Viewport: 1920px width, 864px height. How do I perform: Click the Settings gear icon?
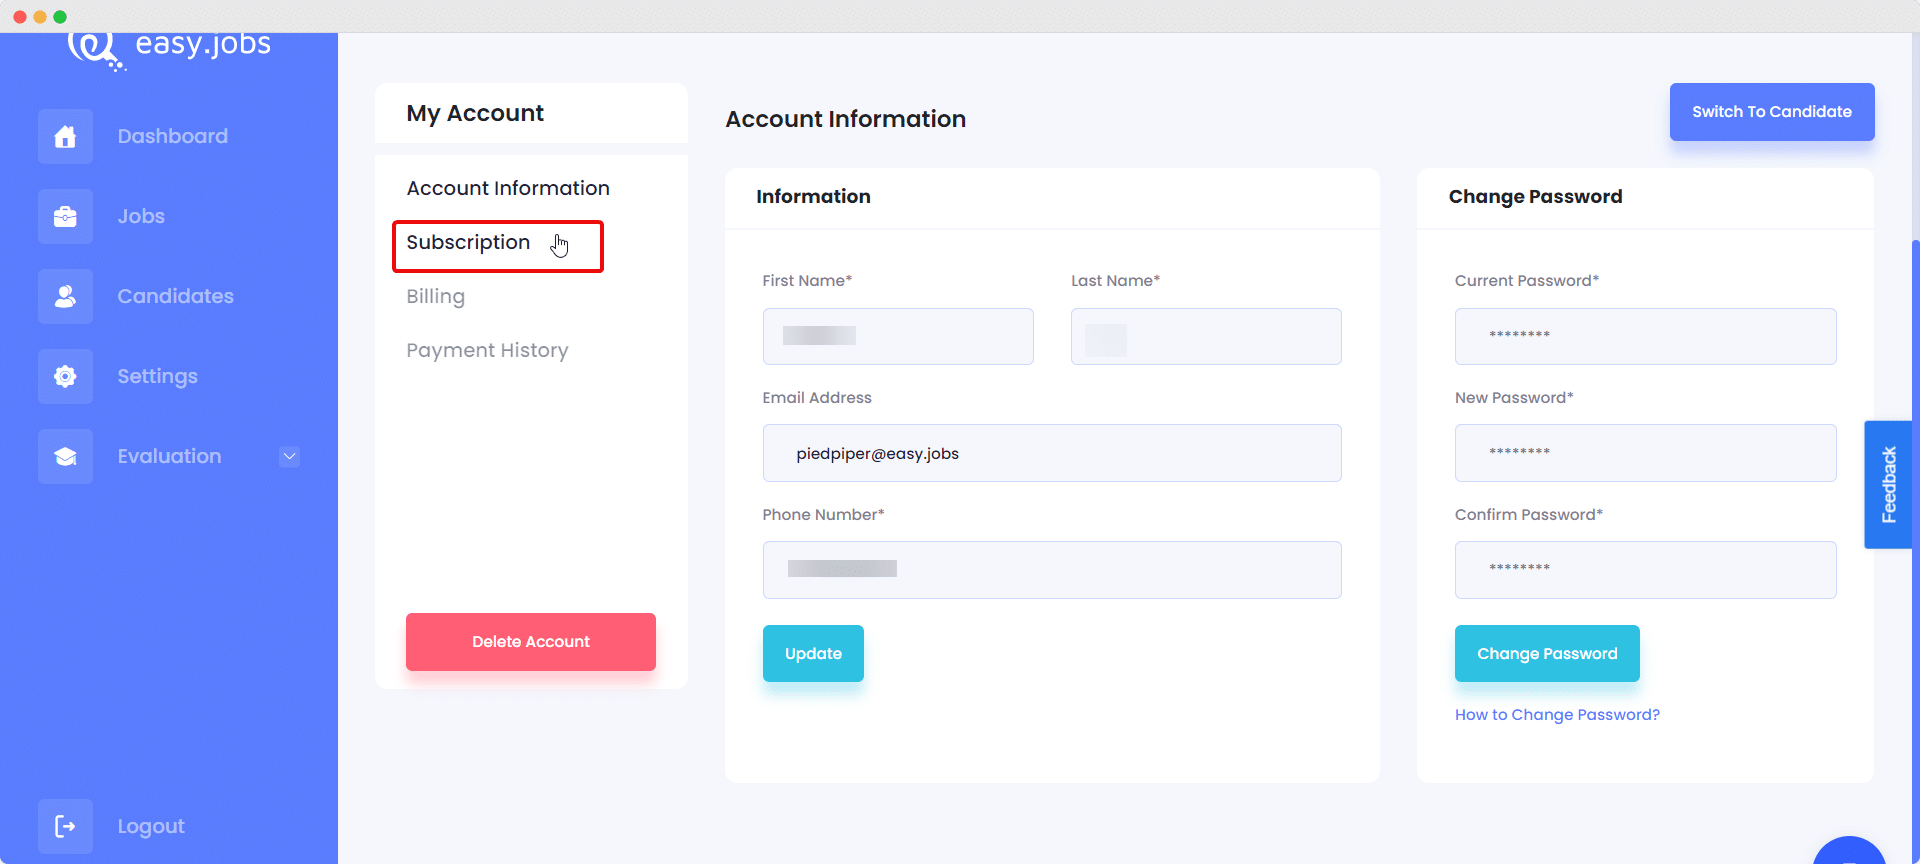click(x=64, y=376)
